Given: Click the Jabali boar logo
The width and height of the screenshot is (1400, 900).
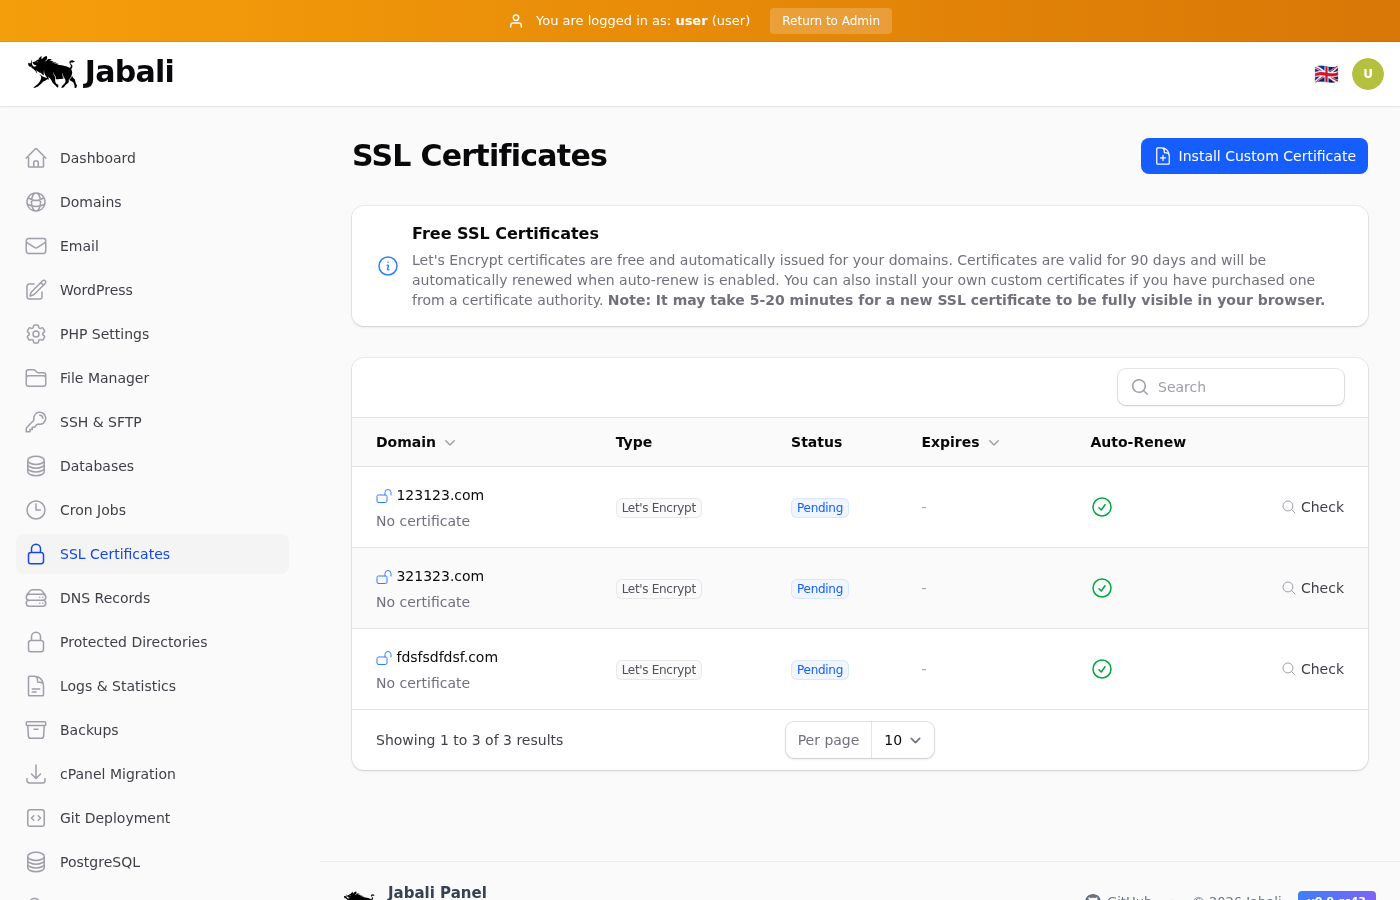Looking at the screenshot, I should (53, 72).
